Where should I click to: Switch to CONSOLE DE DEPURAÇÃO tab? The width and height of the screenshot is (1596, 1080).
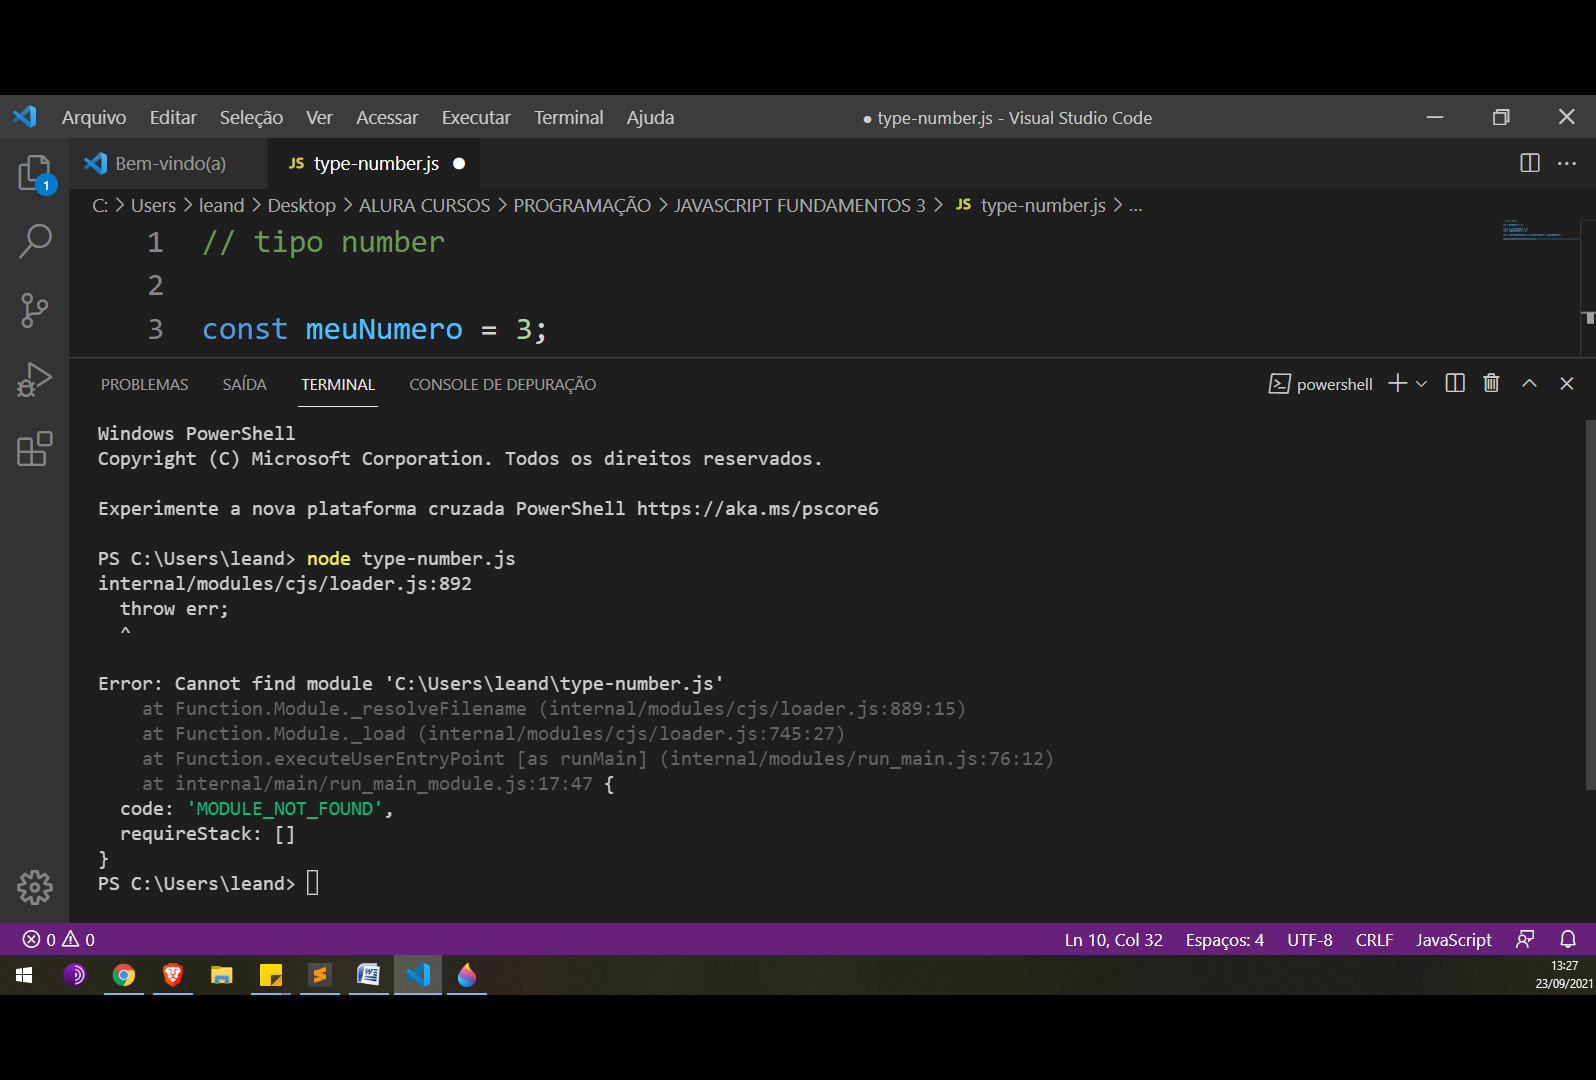coord(502,384)
